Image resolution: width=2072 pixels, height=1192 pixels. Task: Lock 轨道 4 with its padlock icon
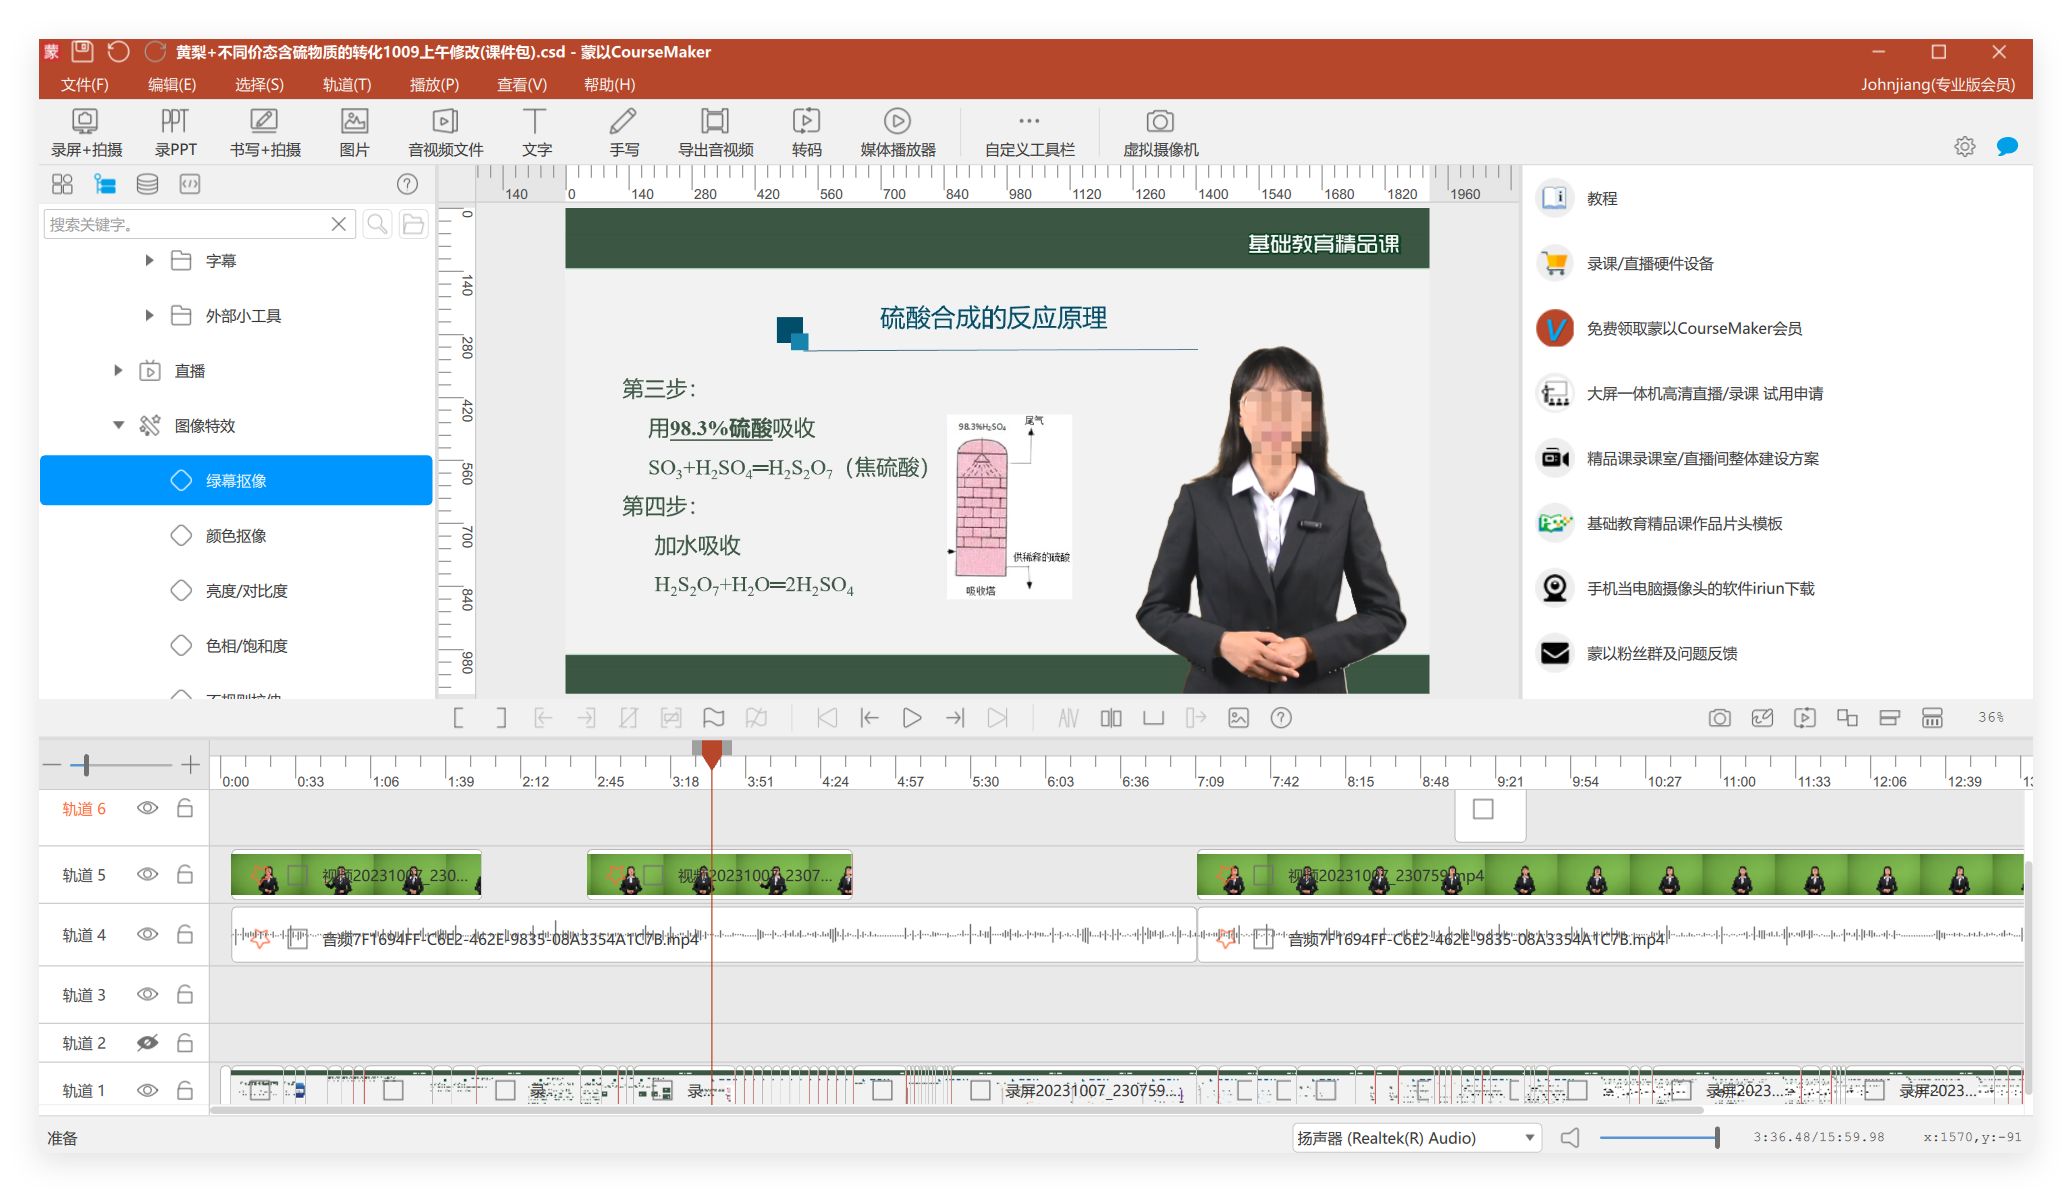(185, 934)
